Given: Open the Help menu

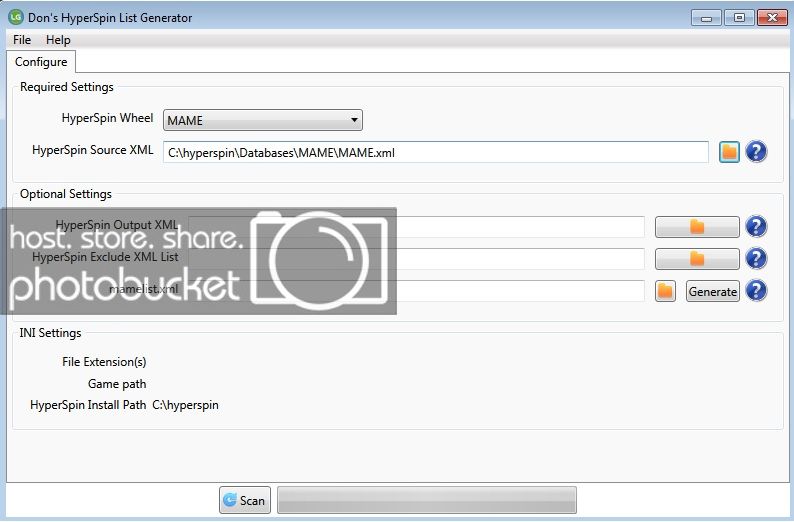Looking at the screenshot, I should (58, 40).
